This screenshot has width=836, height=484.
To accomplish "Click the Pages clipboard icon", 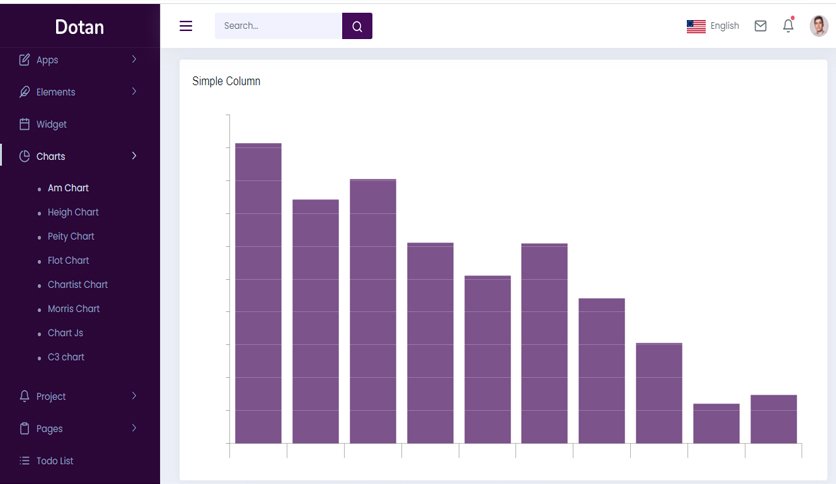I will pos(25,429).
